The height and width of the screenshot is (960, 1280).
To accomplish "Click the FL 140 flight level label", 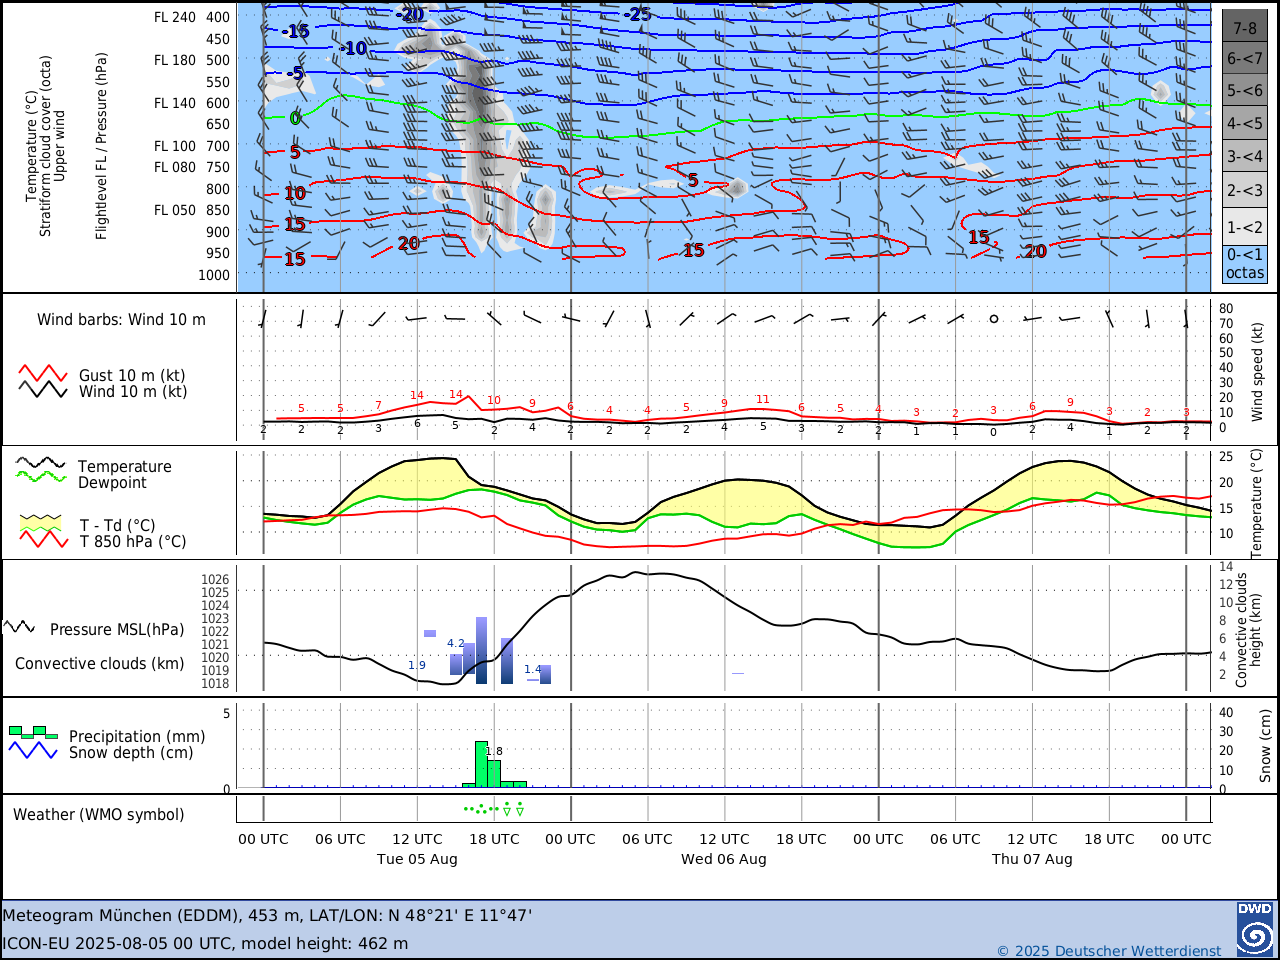I will (x=175, y=103).
